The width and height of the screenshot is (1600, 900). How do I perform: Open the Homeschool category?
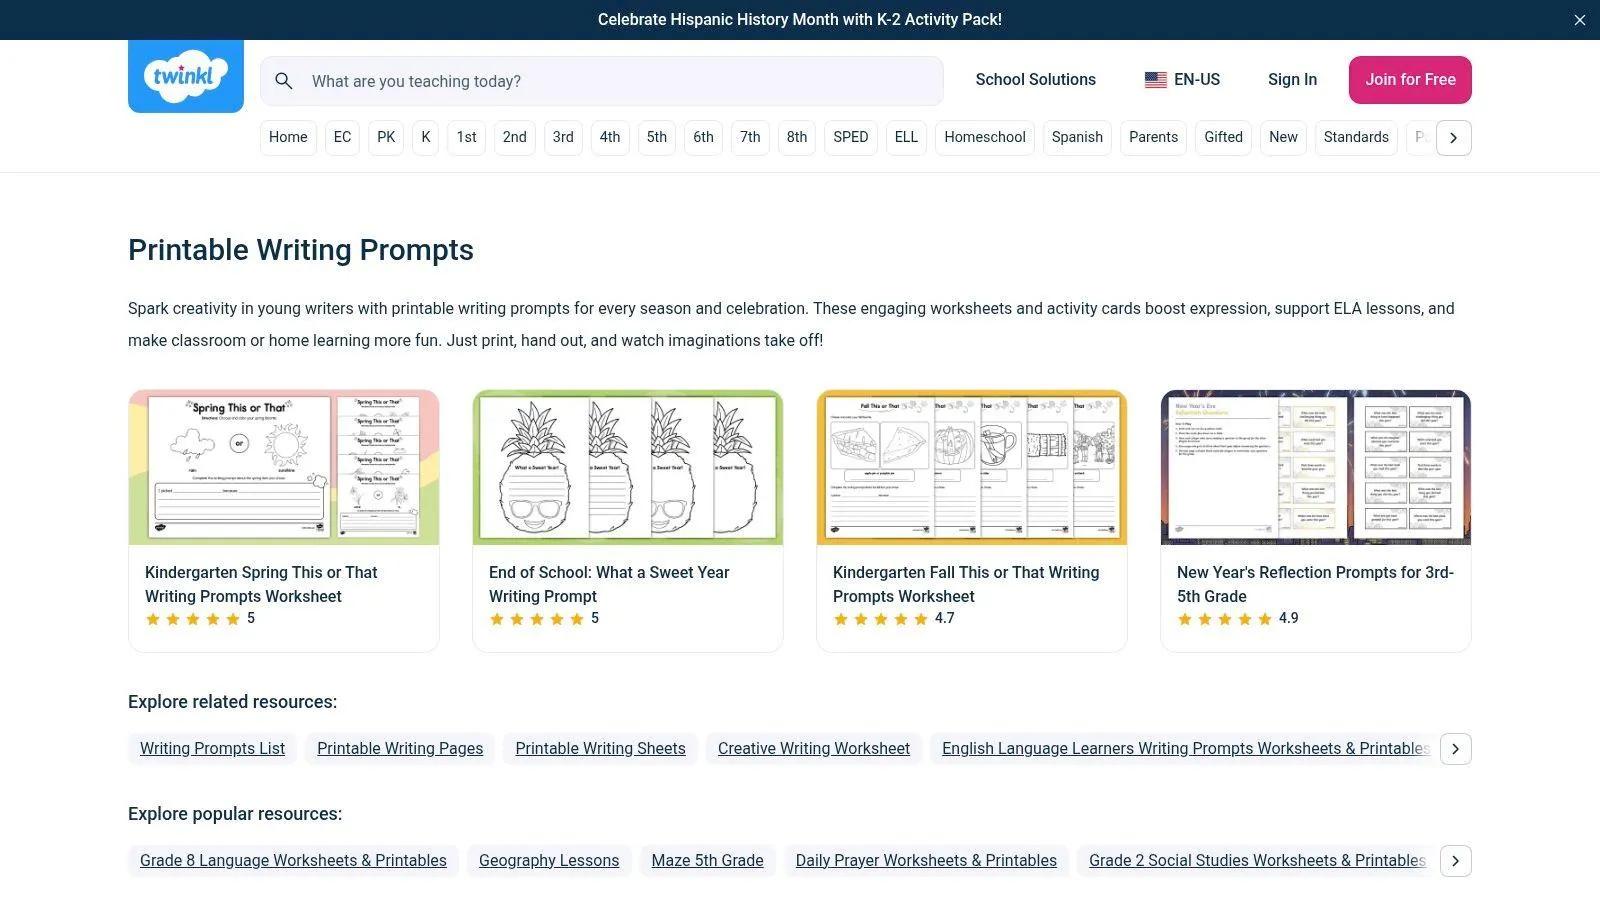pos(985,138)
